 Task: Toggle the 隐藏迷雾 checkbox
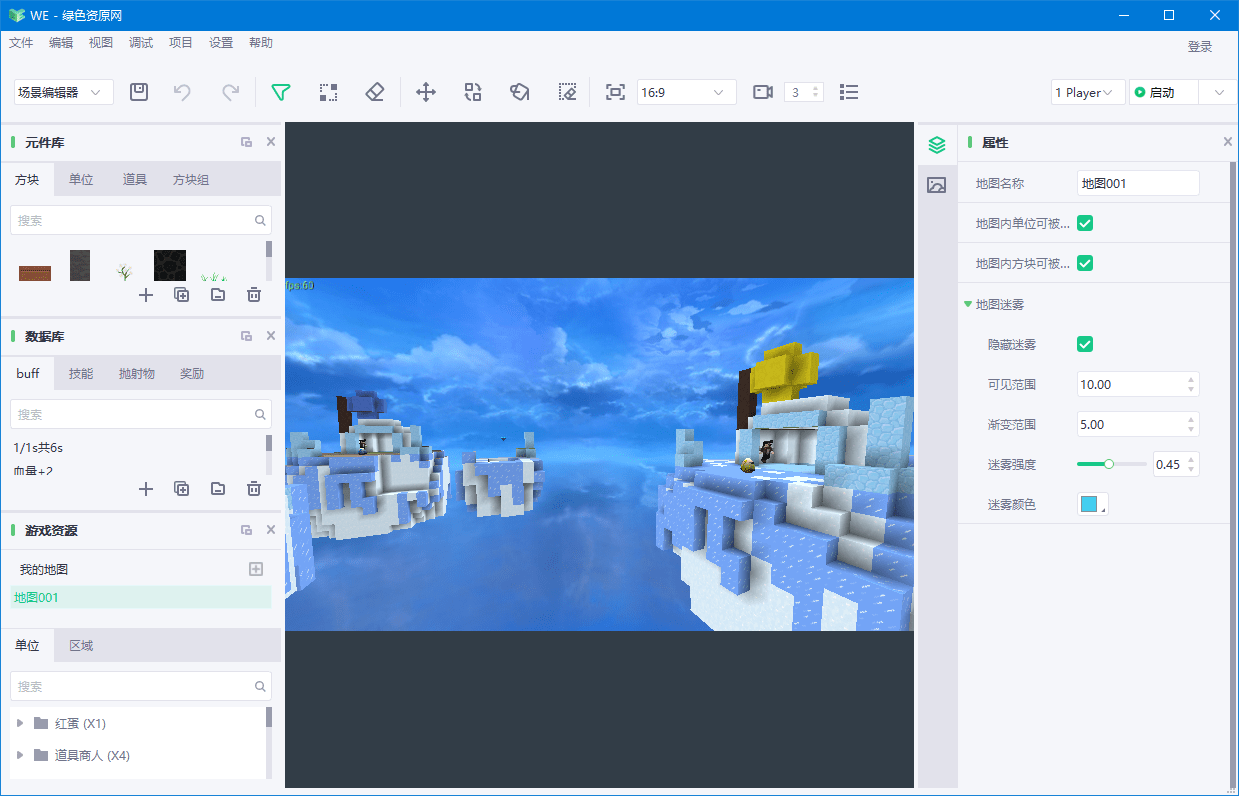pos(1085,344)
